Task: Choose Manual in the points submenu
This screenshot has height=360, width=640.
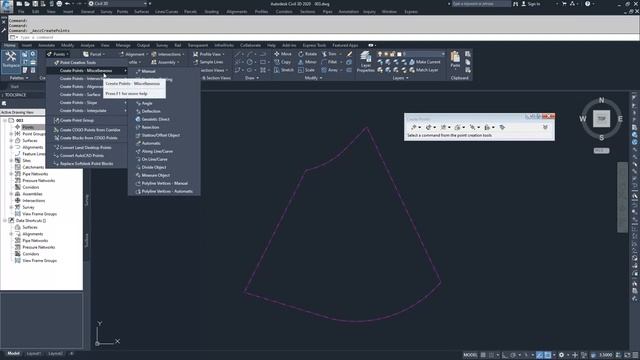Action: tap(164, 71)
